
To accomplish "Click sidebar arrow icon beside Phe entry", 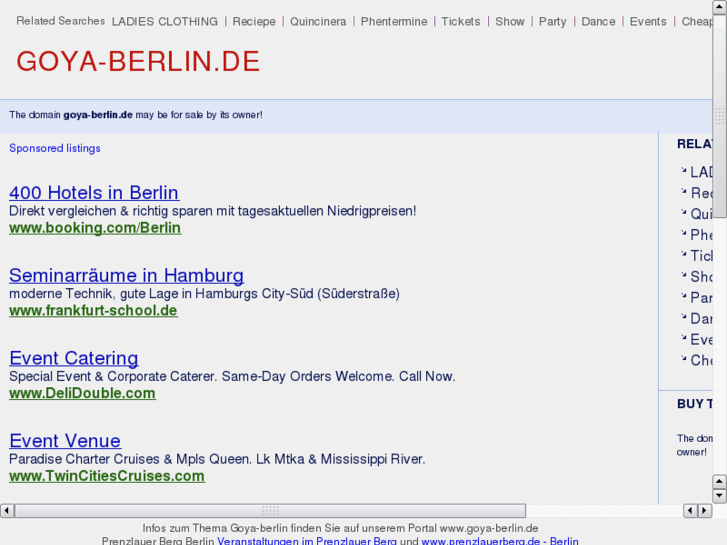I will coord(683,233).
